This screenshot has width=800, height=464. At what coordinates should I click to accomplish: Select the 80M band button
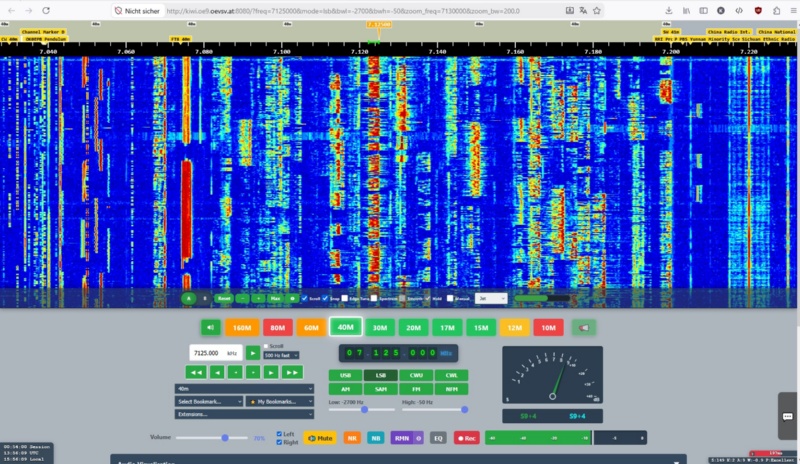click(278, 327)
